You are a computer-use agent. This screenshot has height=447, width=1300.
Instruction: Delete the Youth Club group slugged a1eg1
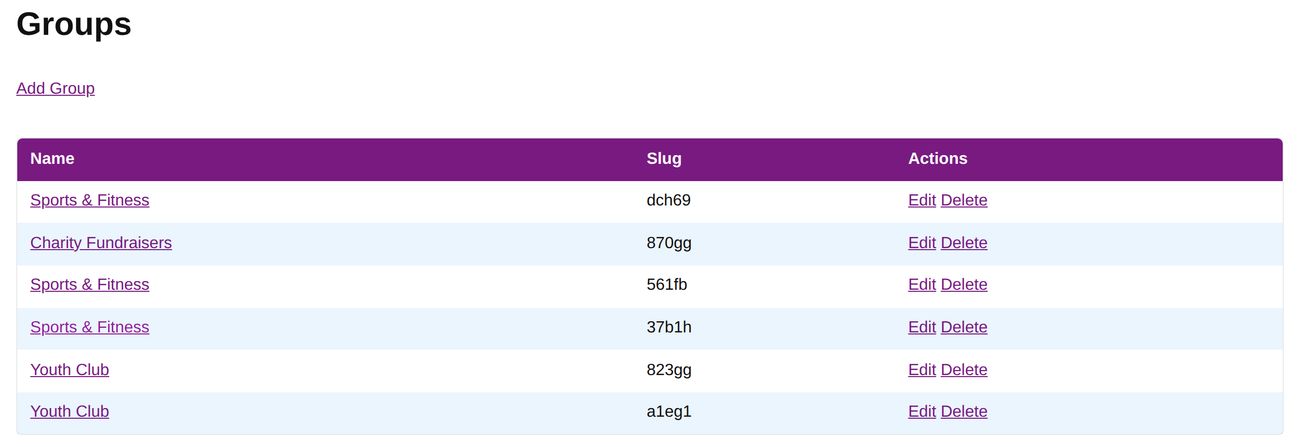click(x=964, y=412)
